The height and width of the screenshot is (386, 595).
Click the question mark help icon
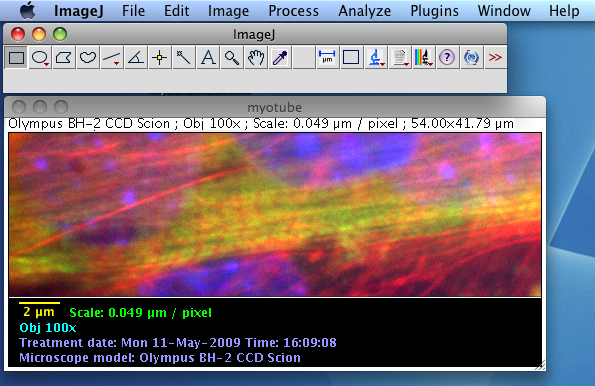pyautogui.click(x=447, y=58)
